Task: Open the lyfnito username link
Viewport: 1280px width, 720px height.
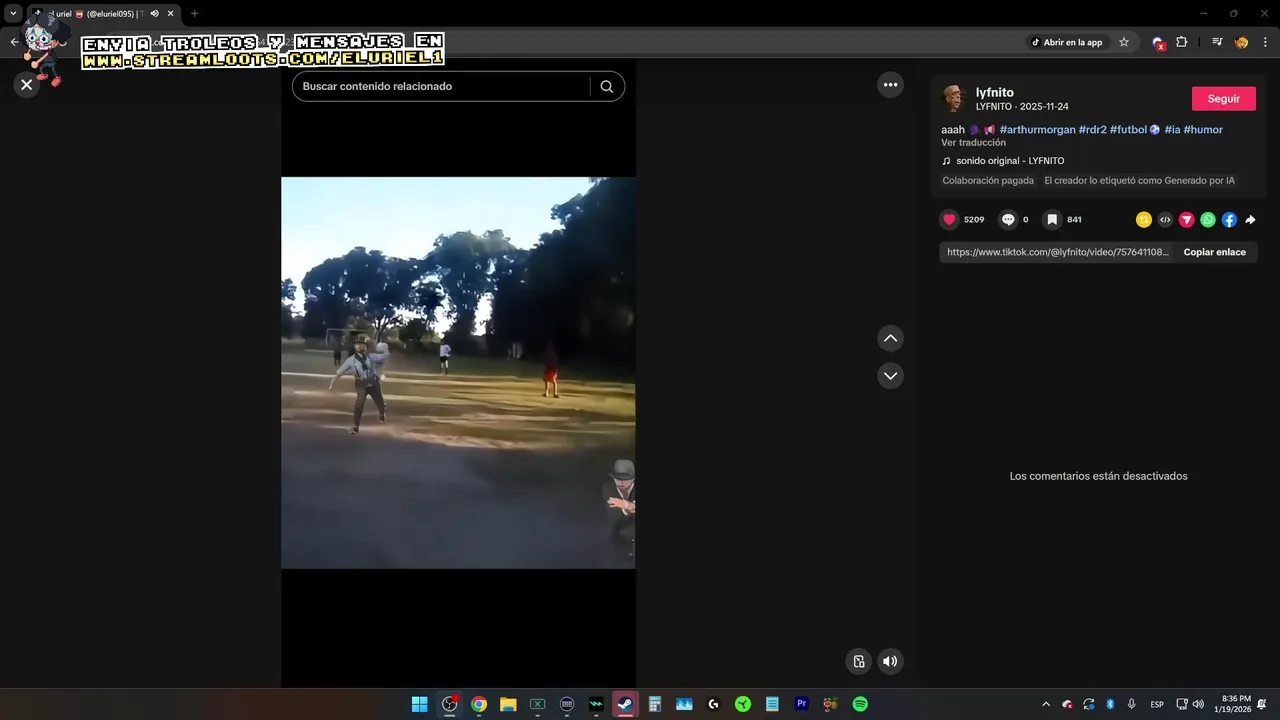Action: tap(995, 92)
